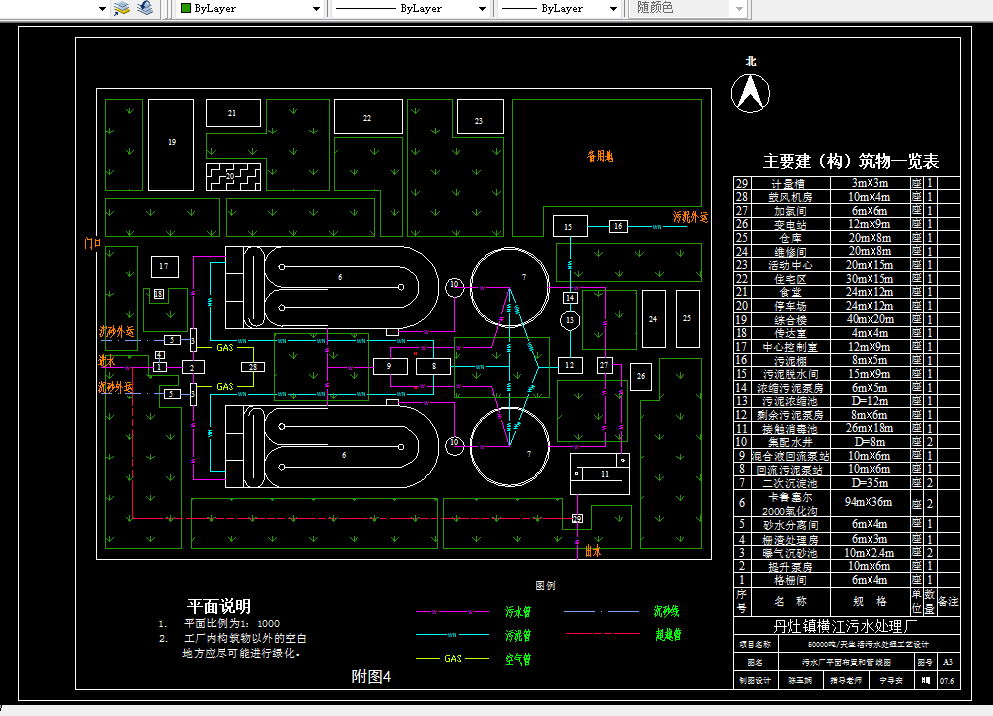Select the 污水管 legend line entry

tap(518, 610)
